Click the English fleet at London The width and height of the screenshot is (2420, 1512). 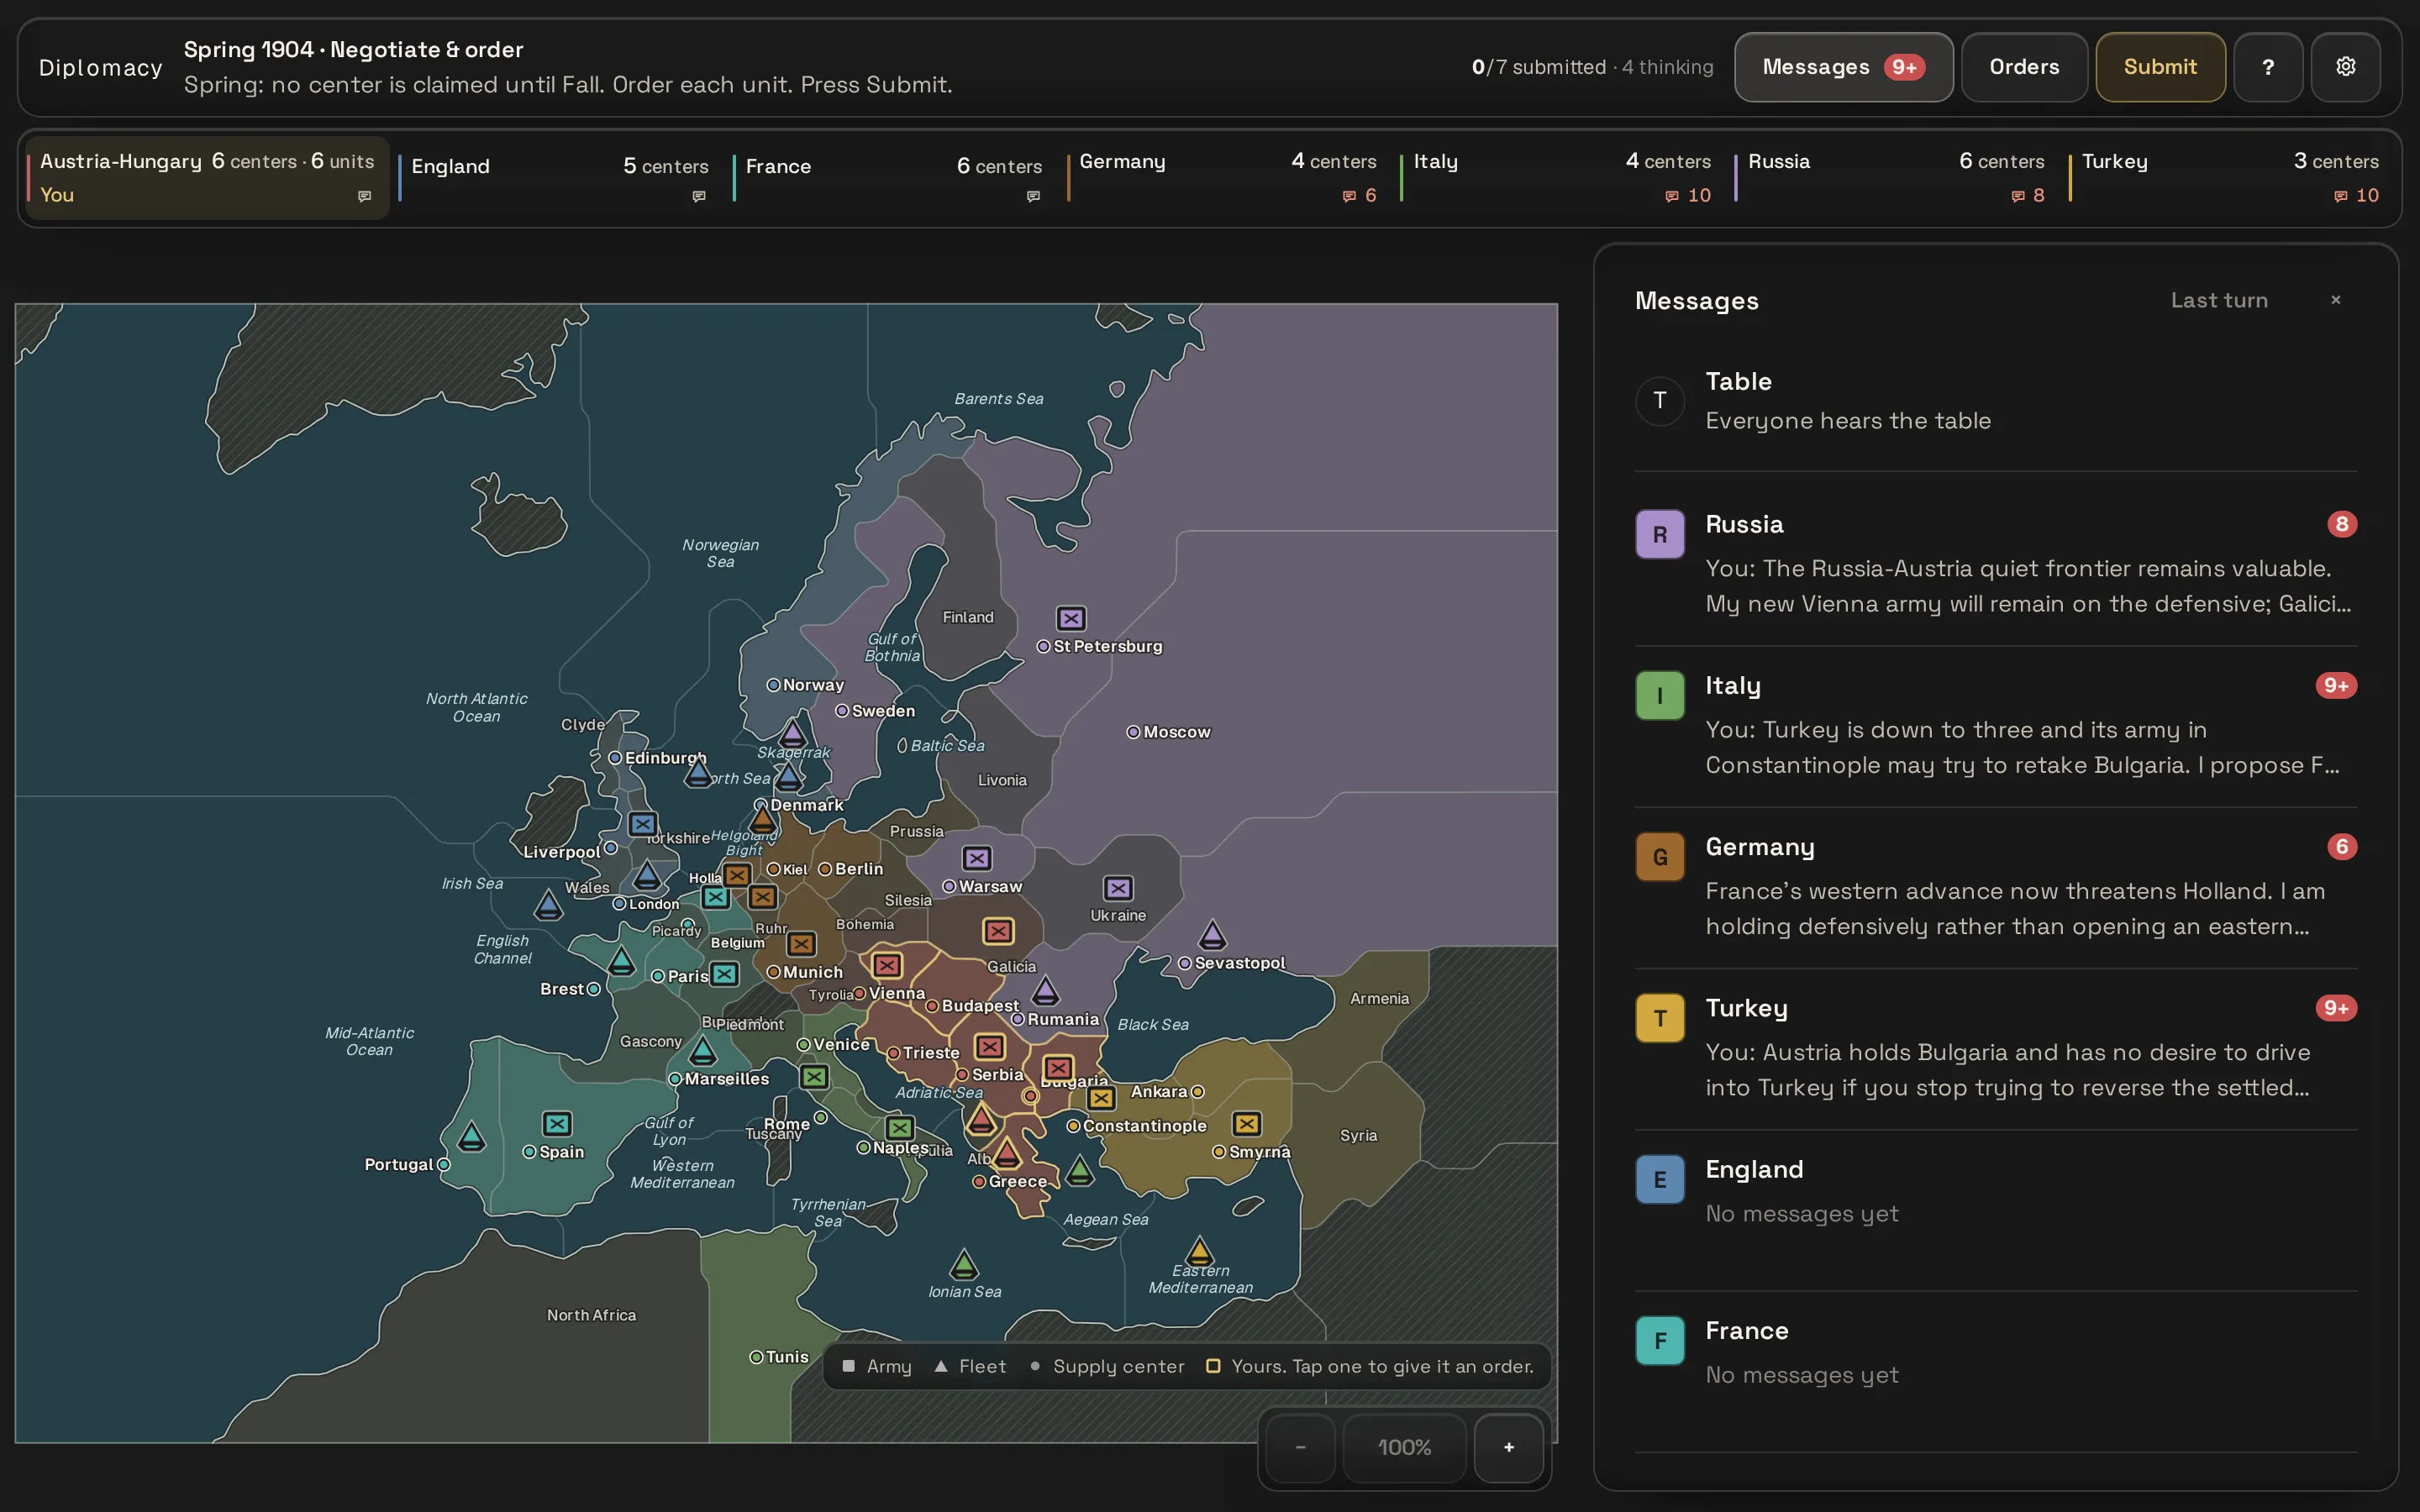[647, 876]
